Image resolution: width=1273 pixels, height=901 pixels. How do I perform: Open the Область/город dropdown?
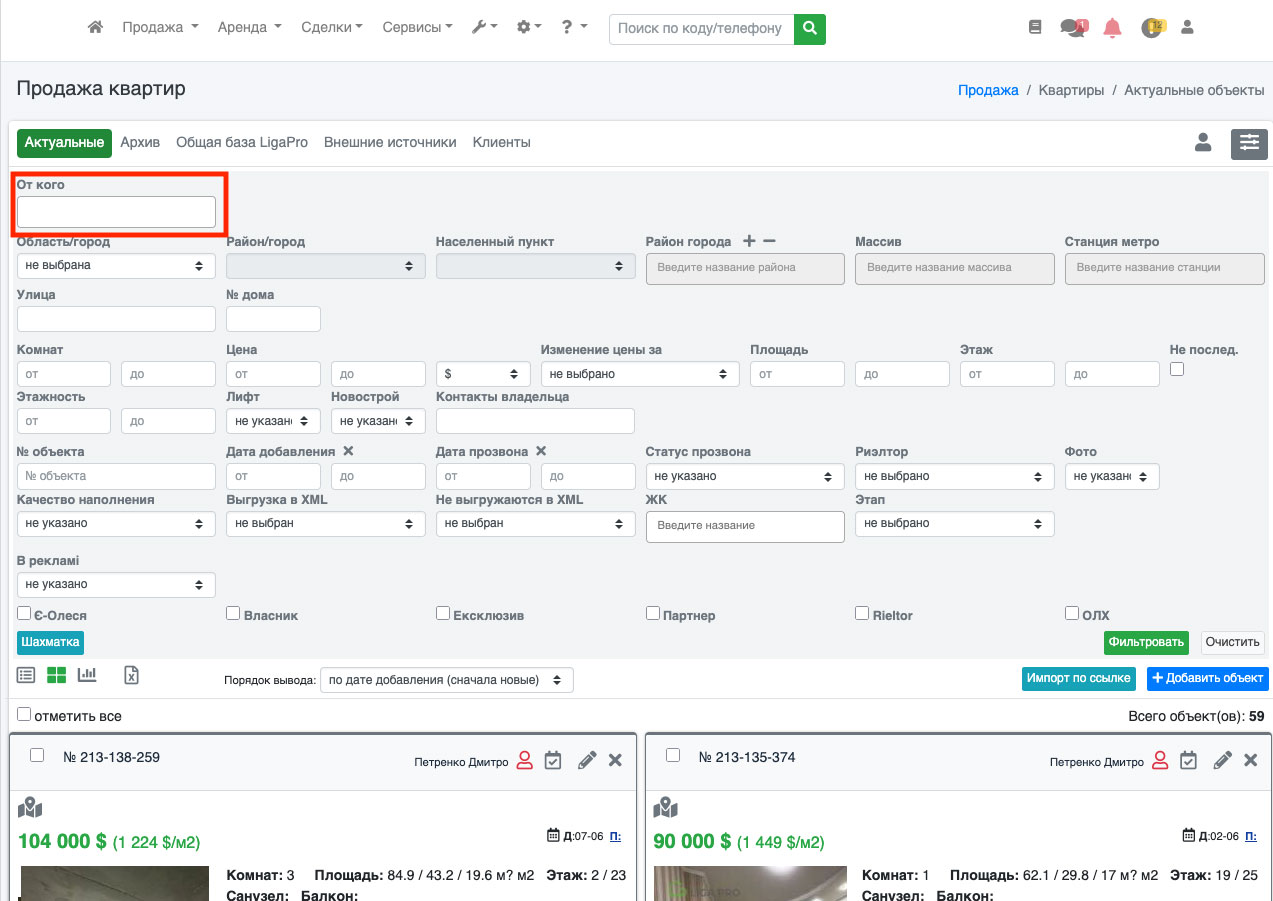[x=116, y=266]
